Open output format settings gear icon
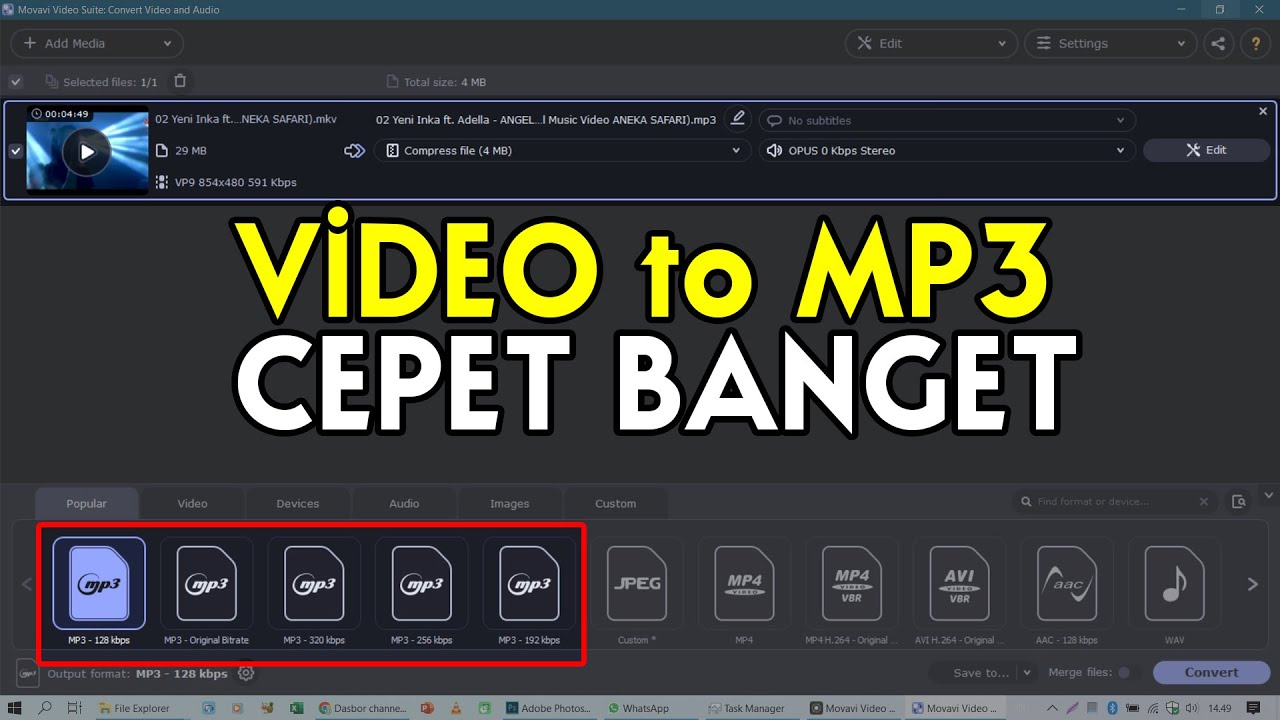 tap(245, 673)
